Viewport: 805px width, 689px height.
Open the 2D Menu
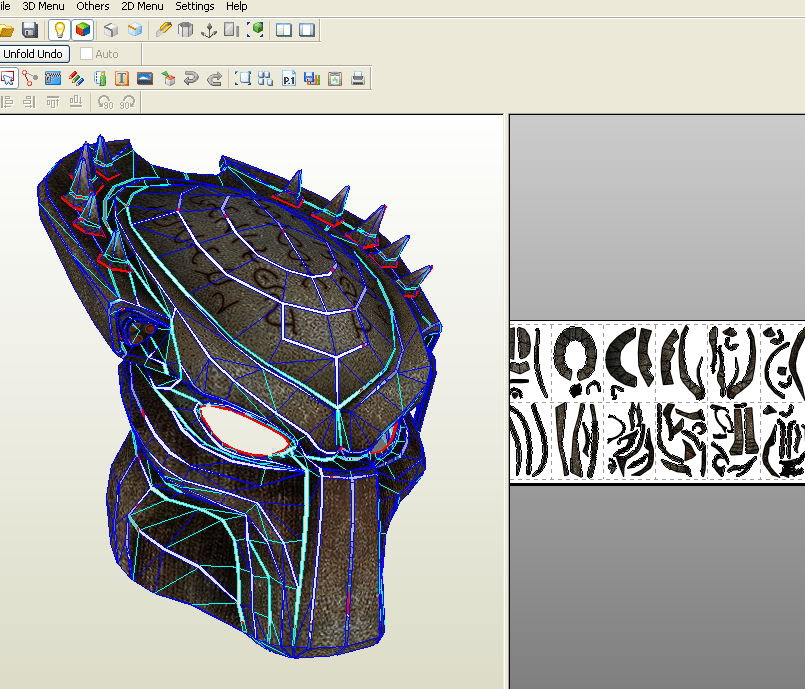pyautogui.click(x=142, y=6)
